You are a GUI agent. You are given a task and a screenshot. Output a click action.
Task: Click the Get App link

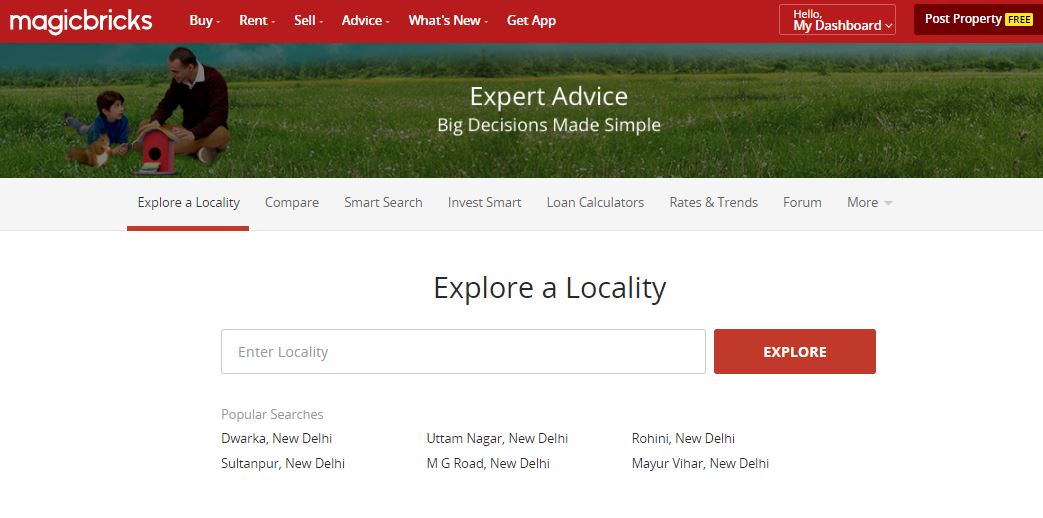tap(531, 20)
